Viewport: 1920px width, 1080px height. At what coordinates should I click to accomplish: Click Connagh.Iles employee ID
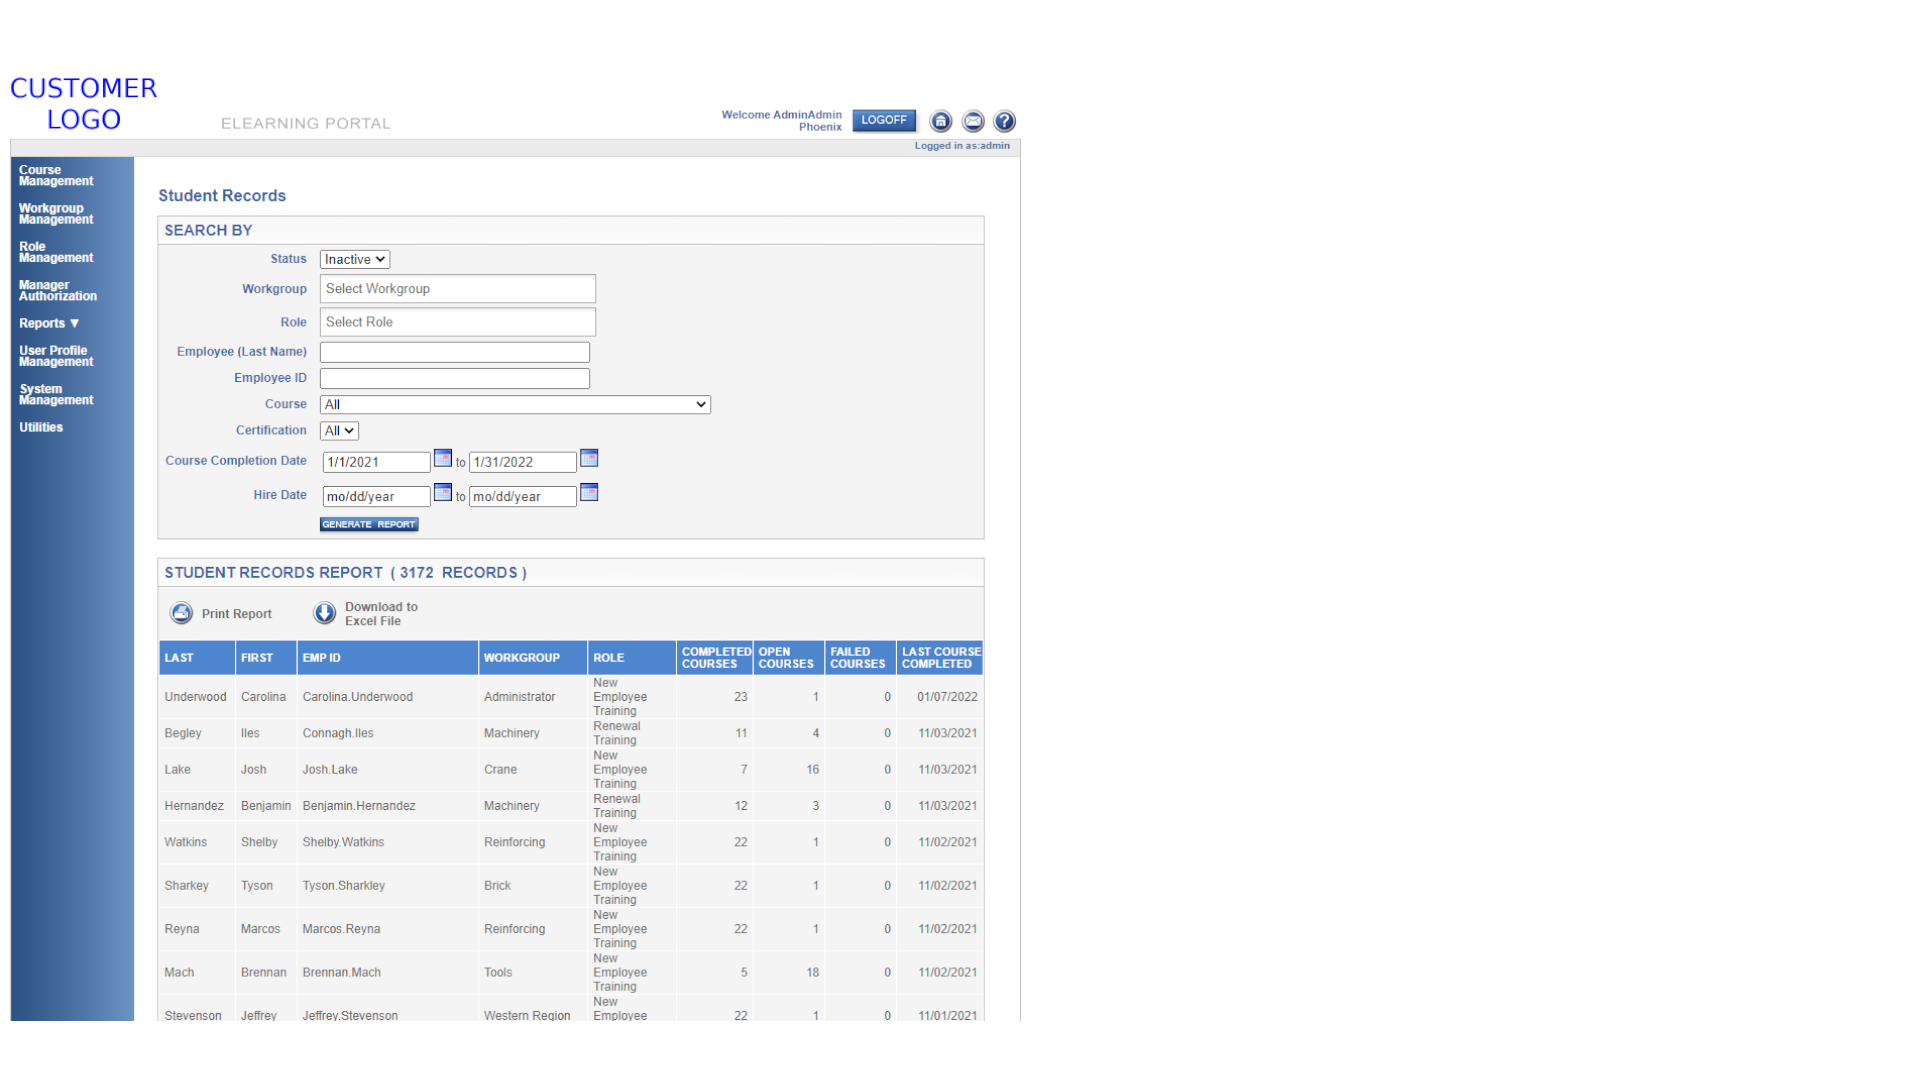[338, 733]
